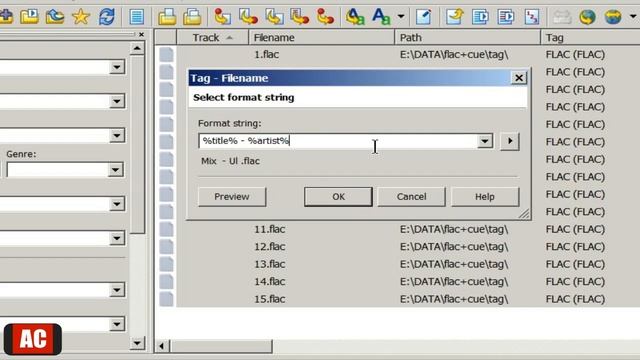Close the Tag - Filename dialog with X
Screen dimensions: 640x360
[519, 78]
